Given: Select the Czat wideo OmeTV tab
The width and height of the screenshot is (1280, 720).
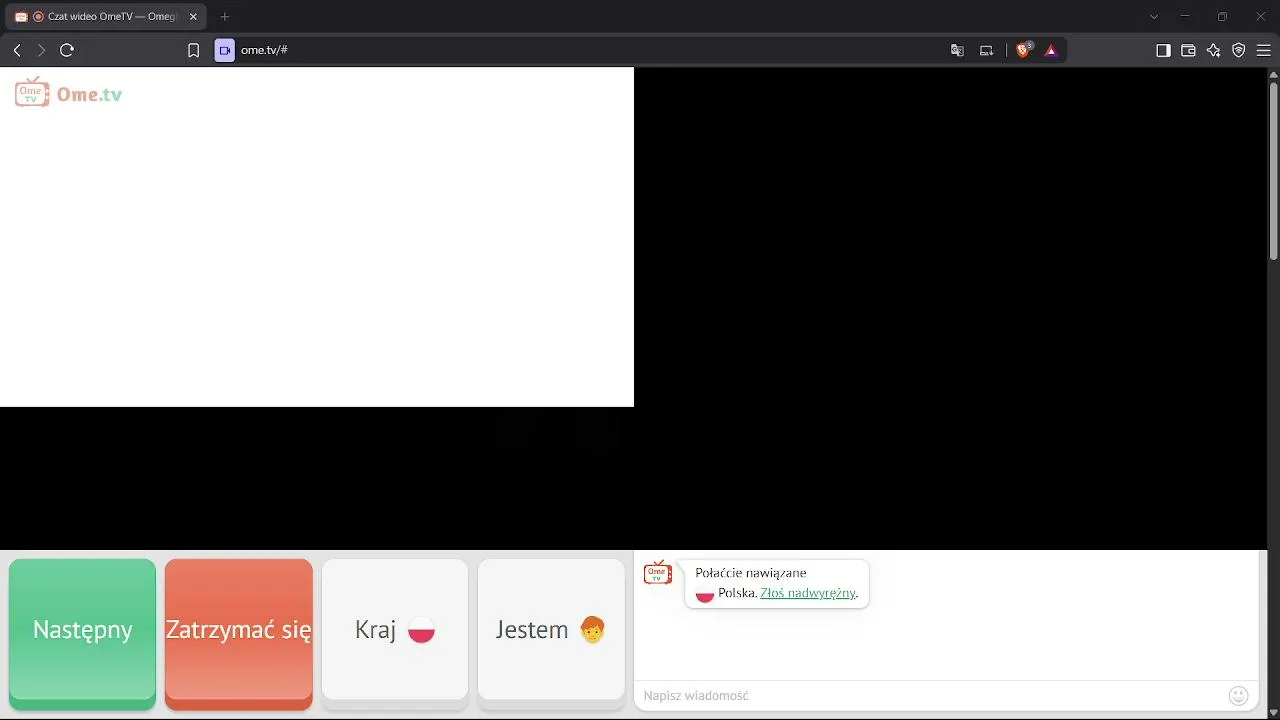Looking at the screenshot, I should [x=105, y=17].
